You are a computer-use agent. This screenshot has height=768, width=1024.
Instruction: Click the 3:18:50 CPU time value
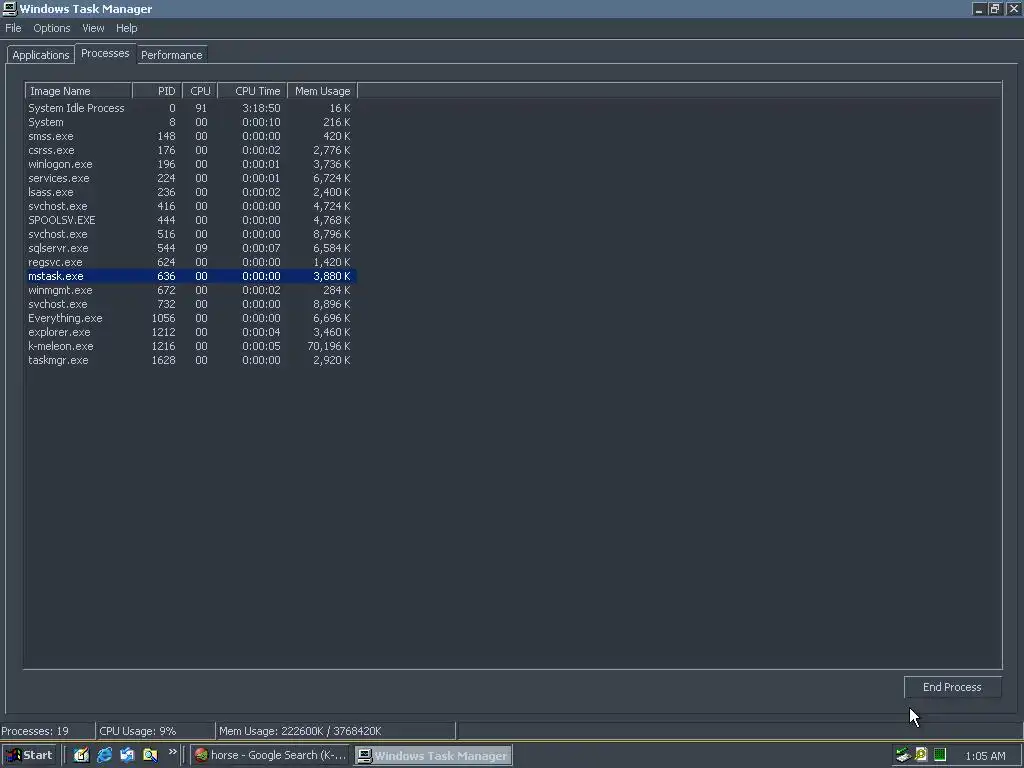(x=261, y=108)
